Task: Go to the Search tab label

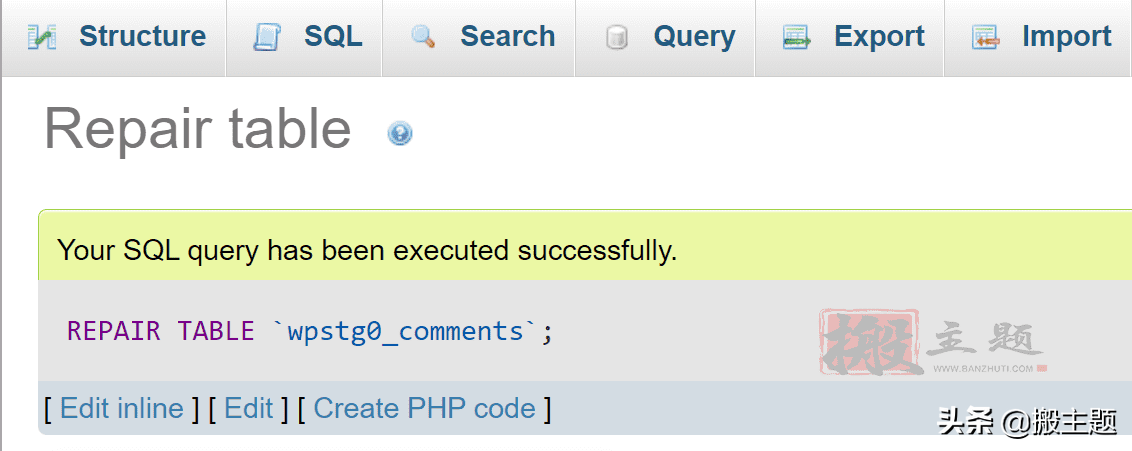Action: pyautogui.click(x=507, y=37)
